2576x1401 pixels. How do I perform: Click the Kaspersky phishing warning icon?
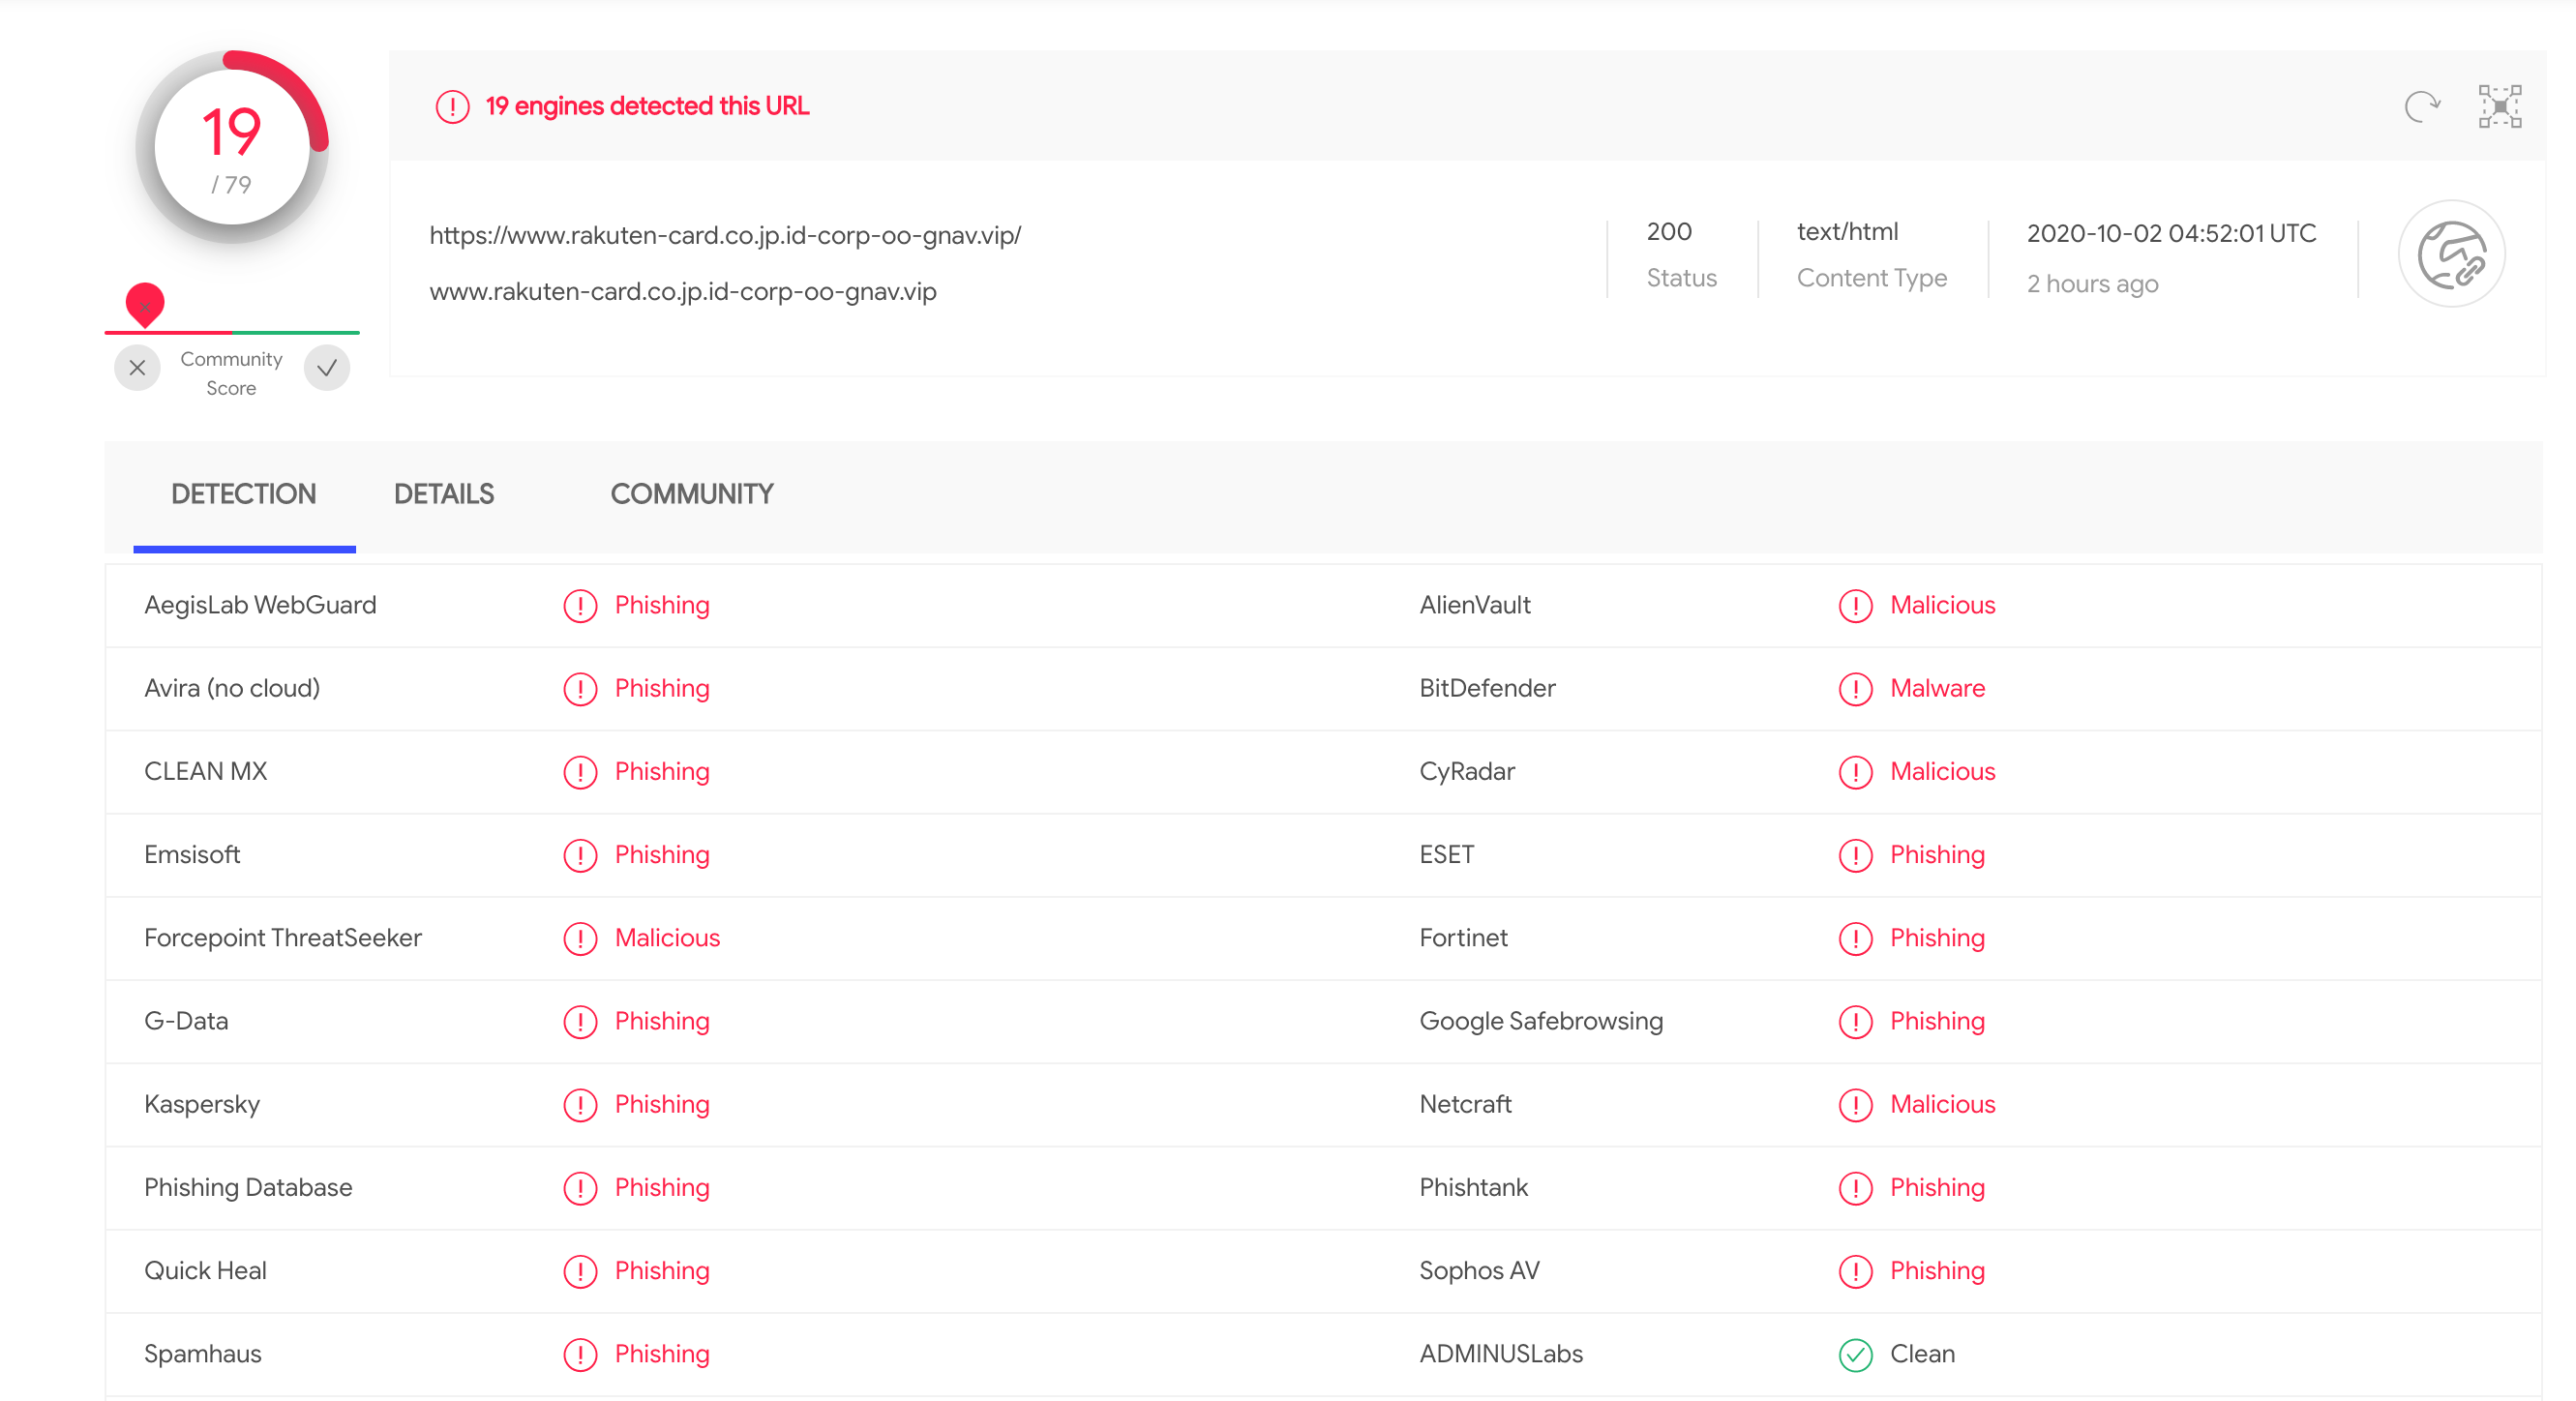coord(580,1104)
